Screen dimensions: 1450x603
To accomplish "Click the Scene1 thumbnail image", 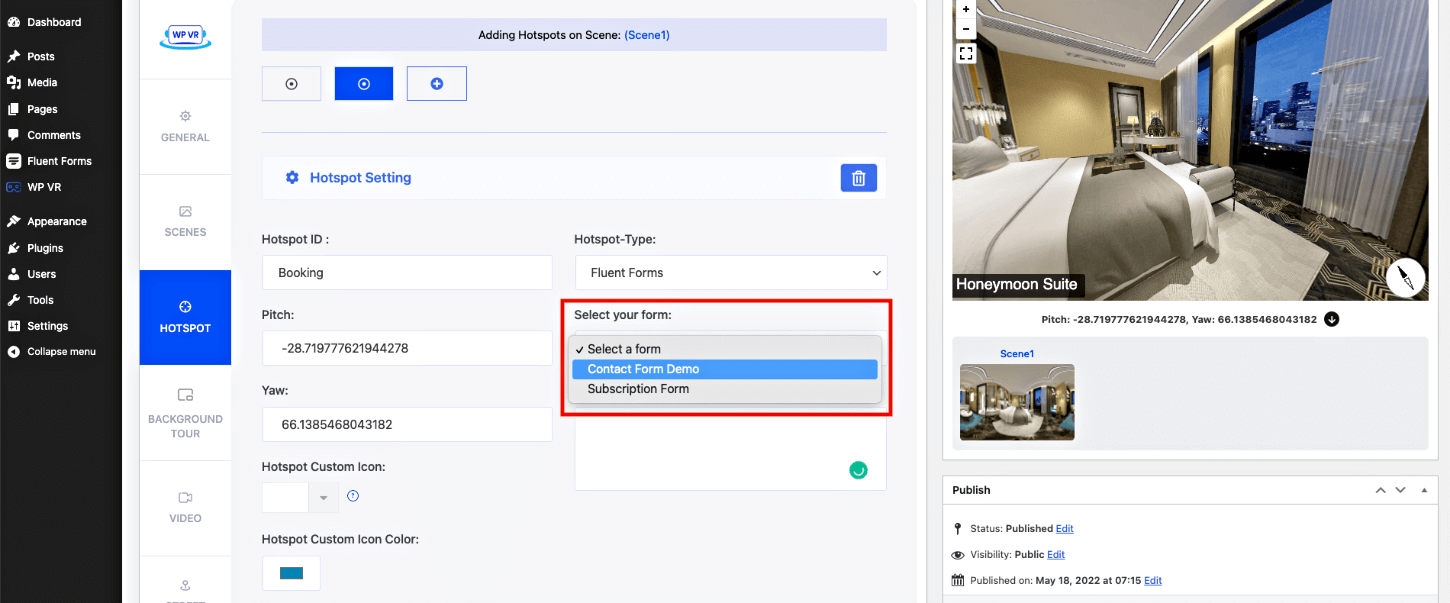I will pos(1017,402).
